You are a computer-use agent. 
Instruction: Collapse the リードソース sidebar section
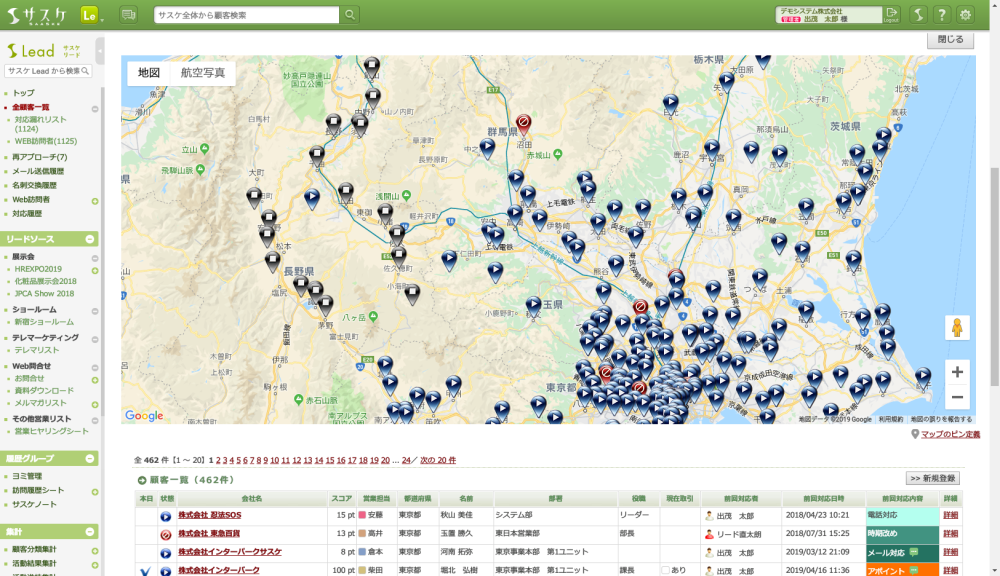[x=91, y=239]
